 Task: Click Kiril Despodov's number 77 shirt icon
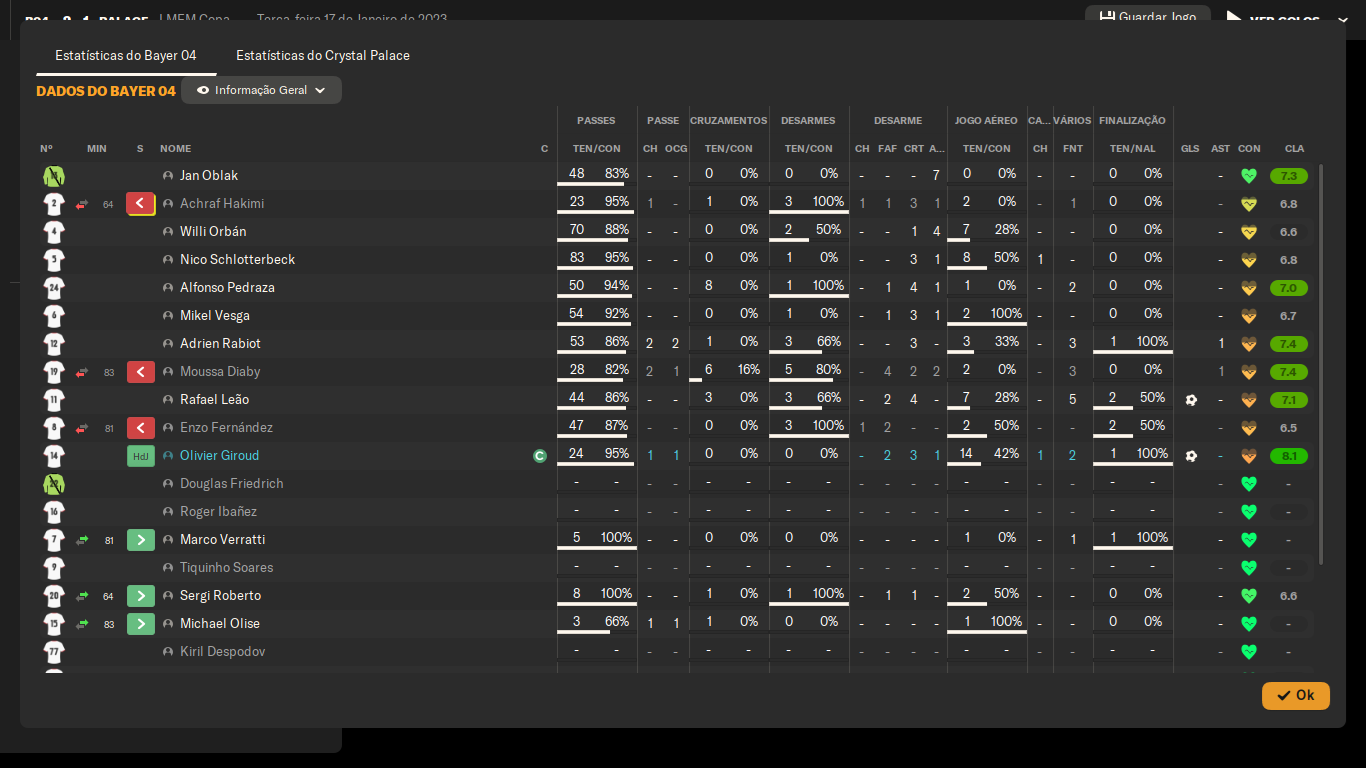tap(54, 652)
